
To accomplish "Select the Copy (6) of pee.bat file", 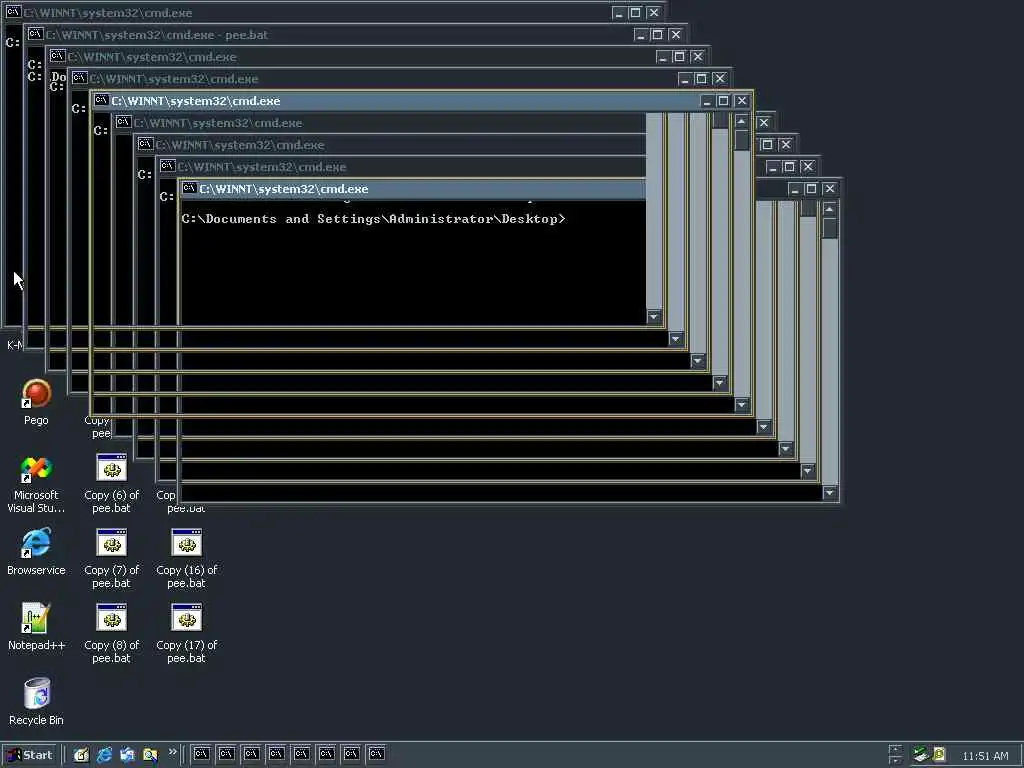I will coord(112,484).
